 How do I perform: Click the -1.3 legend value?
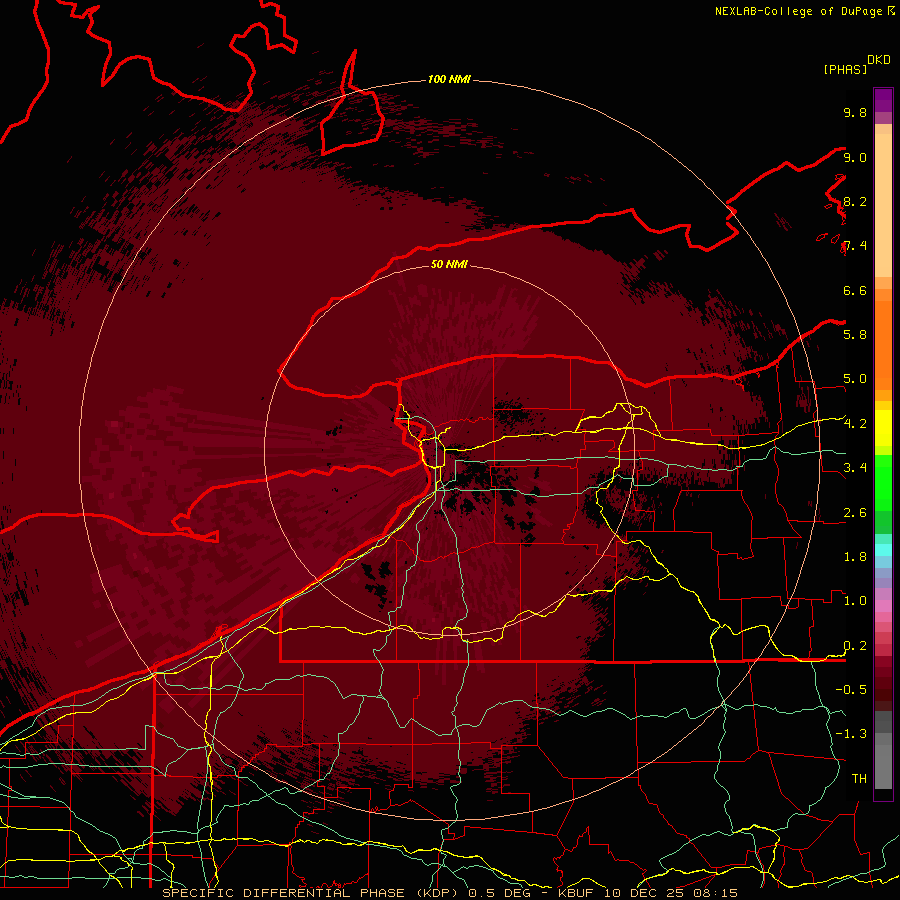tap(851, 734)
